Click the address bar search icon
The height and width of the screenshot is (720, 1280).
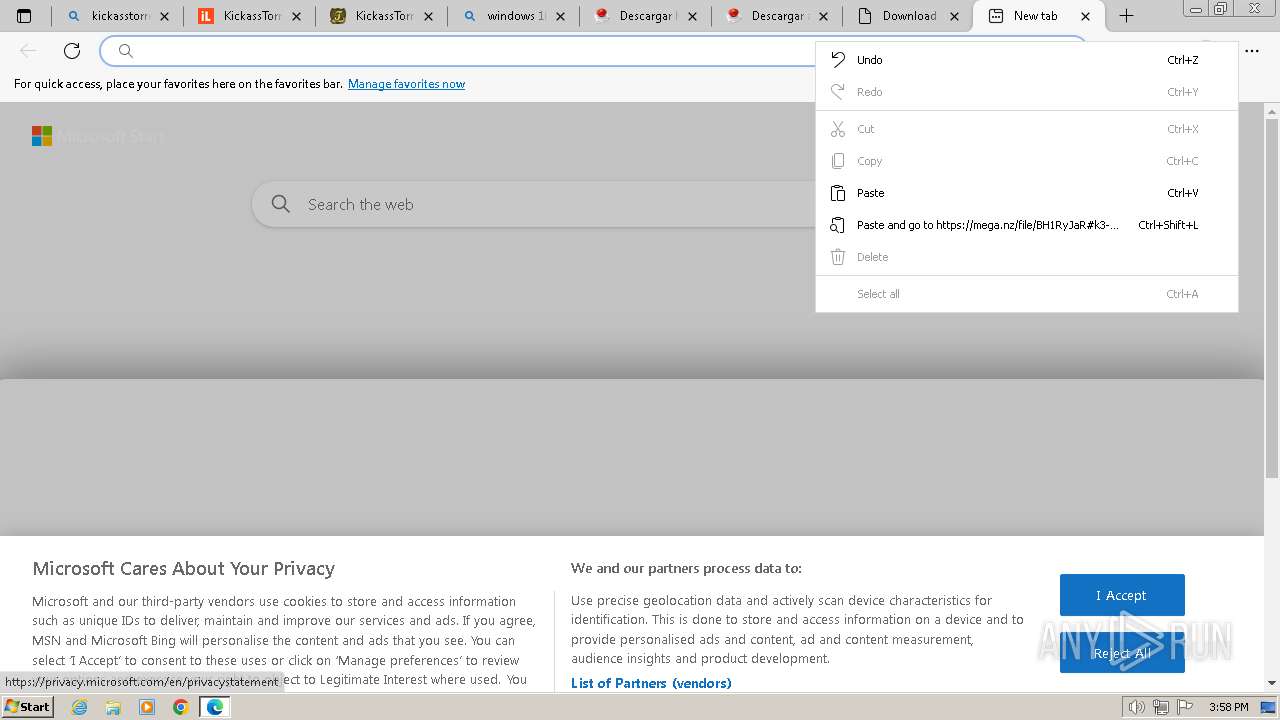pos(126,51)
